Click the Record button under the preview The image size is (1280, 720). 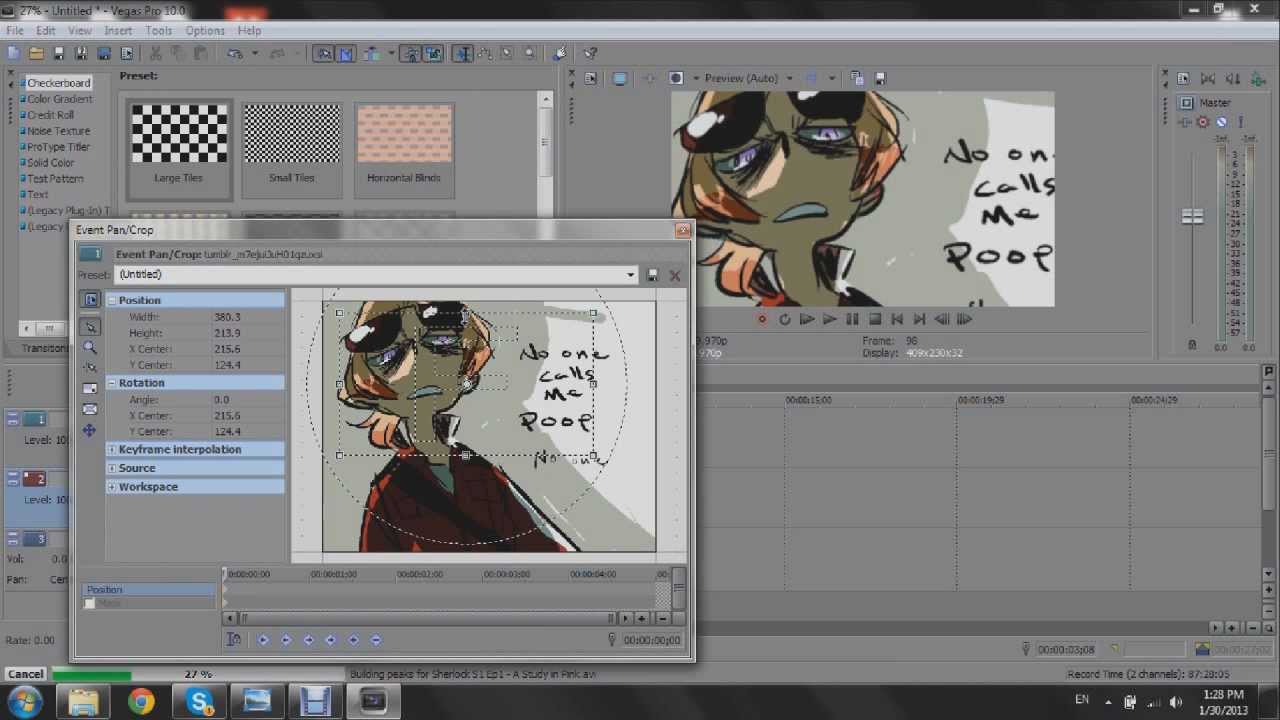tap(762, 319)
